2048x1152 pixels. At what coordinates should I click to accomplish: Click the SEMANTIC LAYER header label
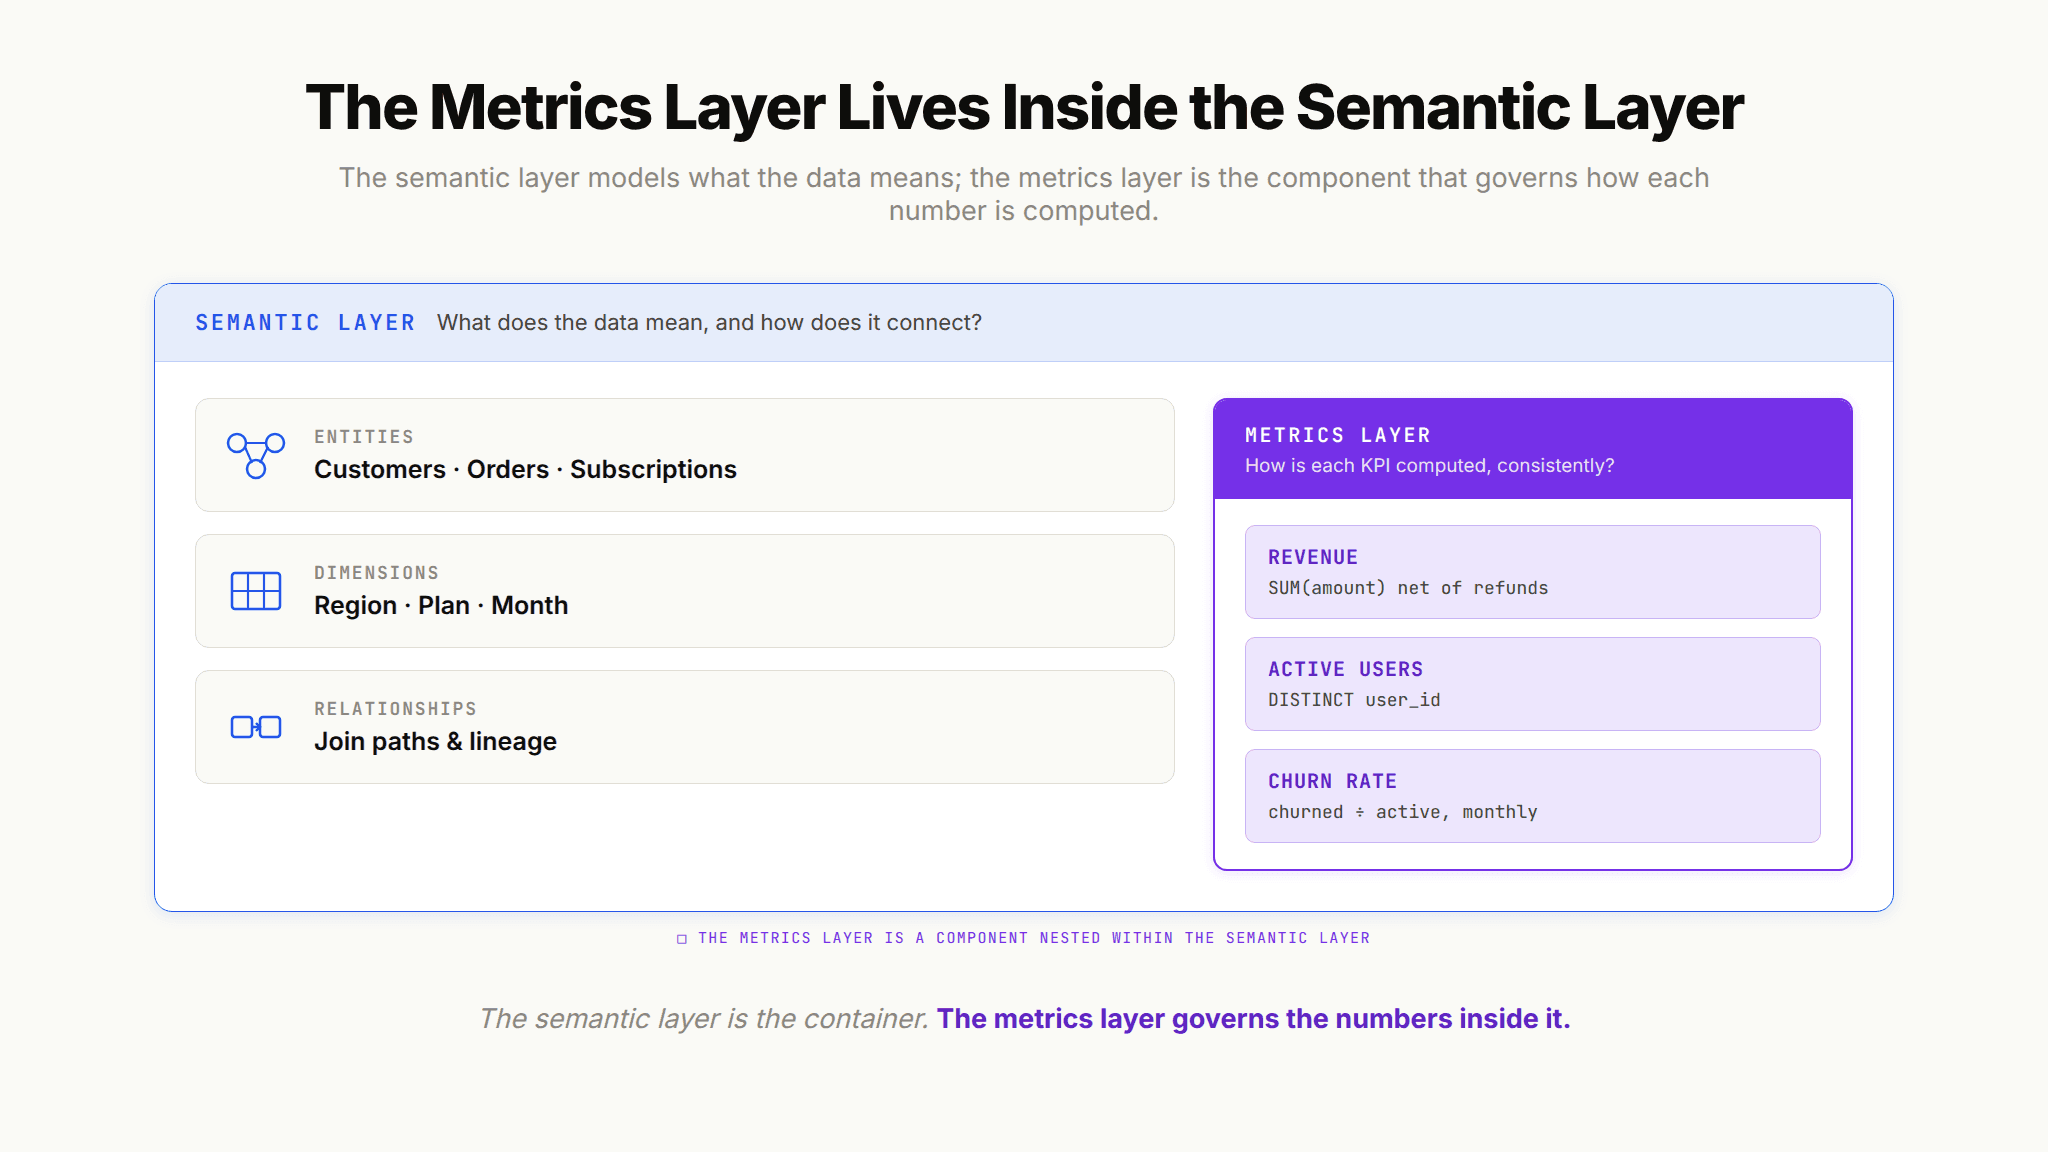(x=305, y=323)
